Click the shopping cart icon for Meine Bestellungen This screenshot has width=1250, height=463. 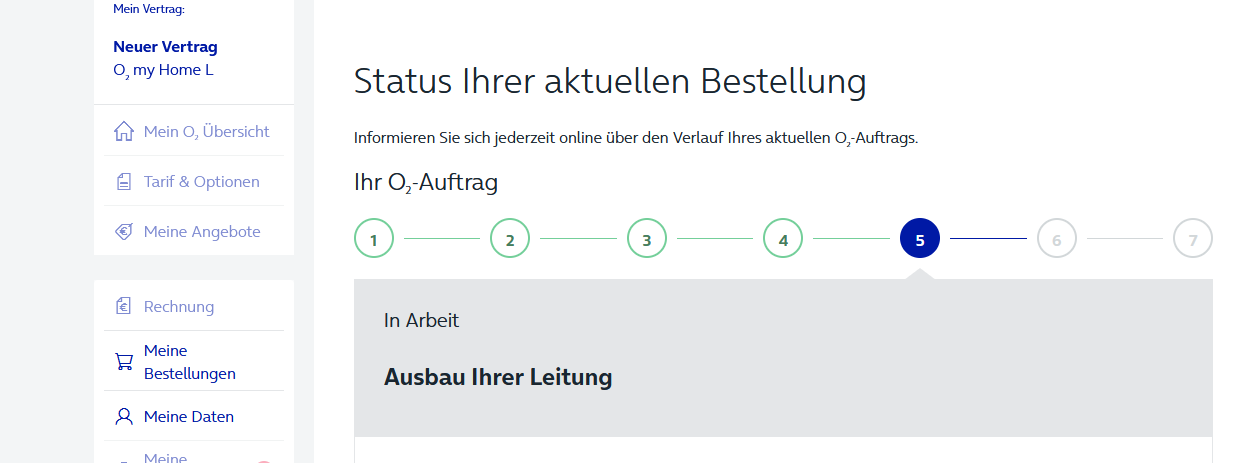(x=124, y=362)
